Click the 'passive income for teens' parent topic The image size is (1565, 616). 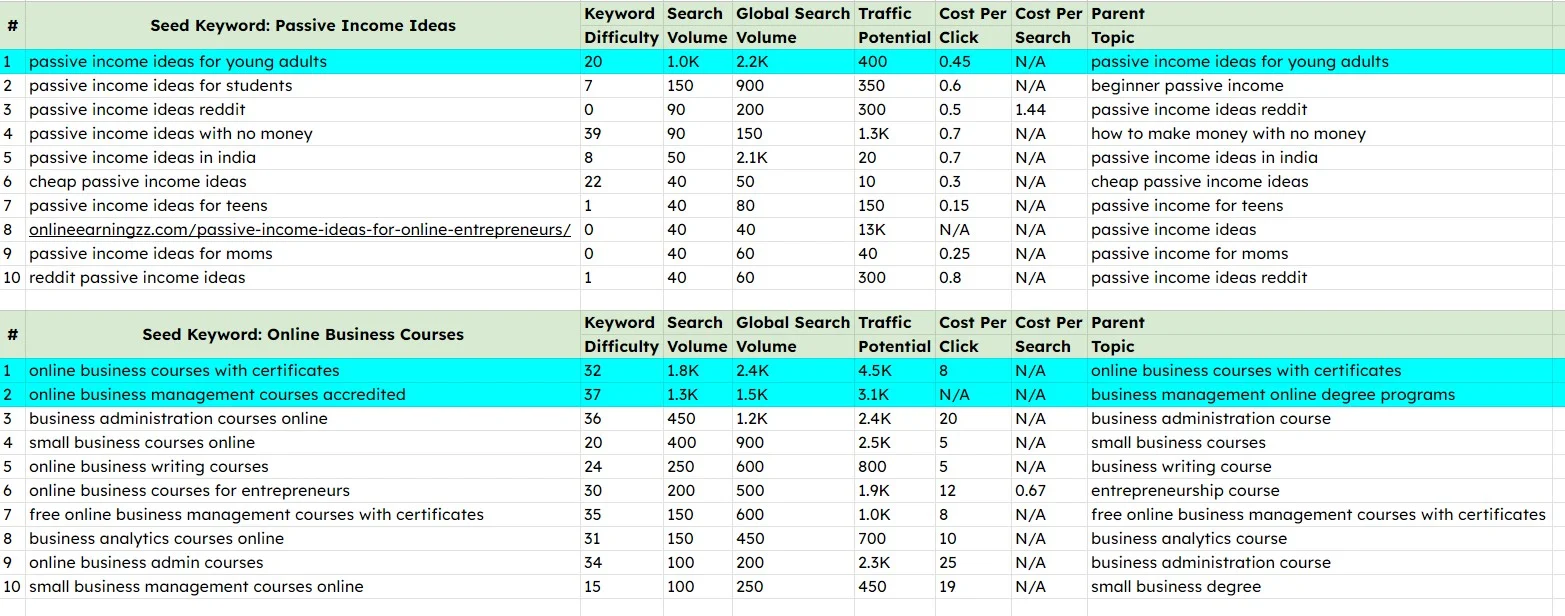(x=1187, y=206)
